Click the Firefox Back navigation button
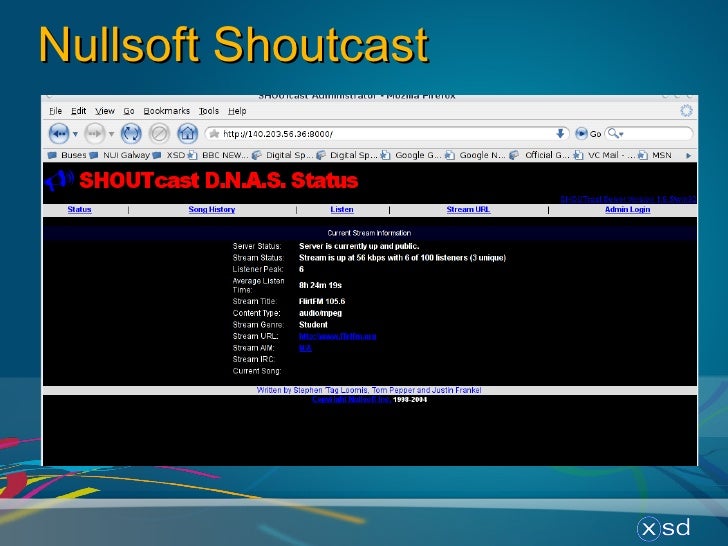The image size is (728, 546). (x=58, y=134)
